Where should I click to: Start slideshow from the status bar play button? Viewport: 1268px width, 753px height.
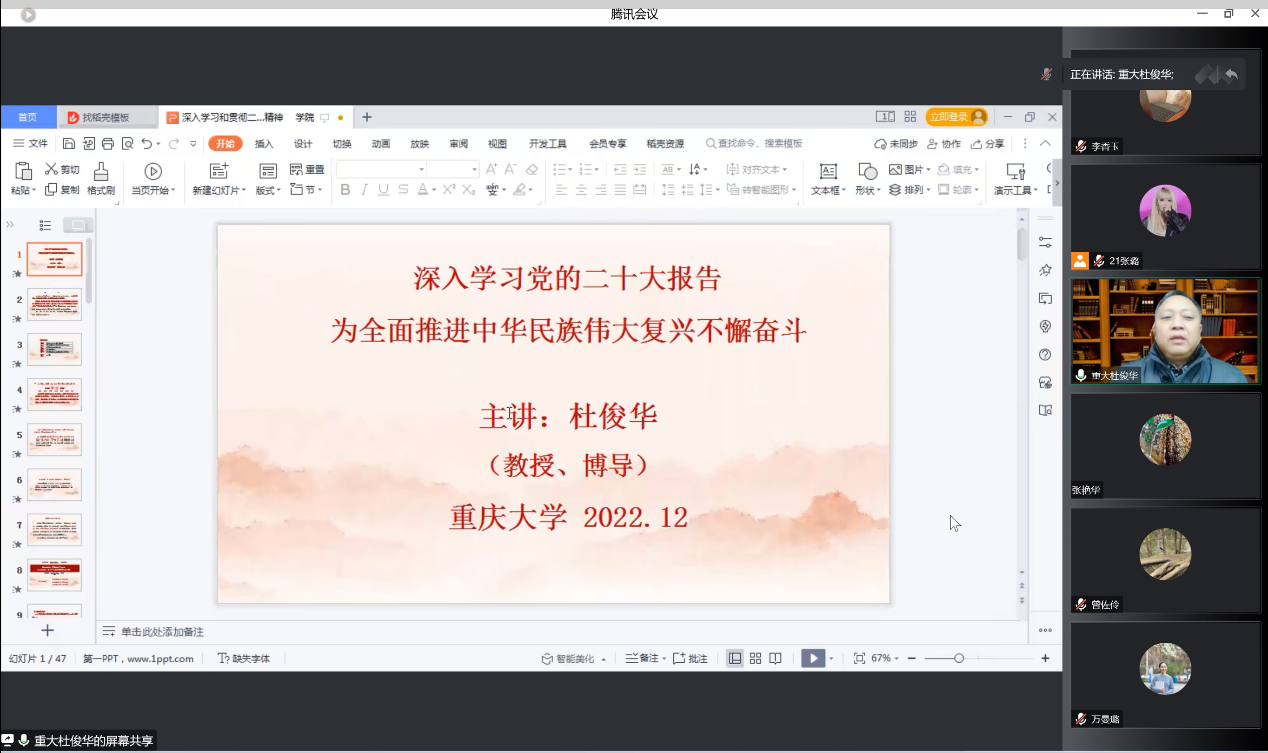813,658
